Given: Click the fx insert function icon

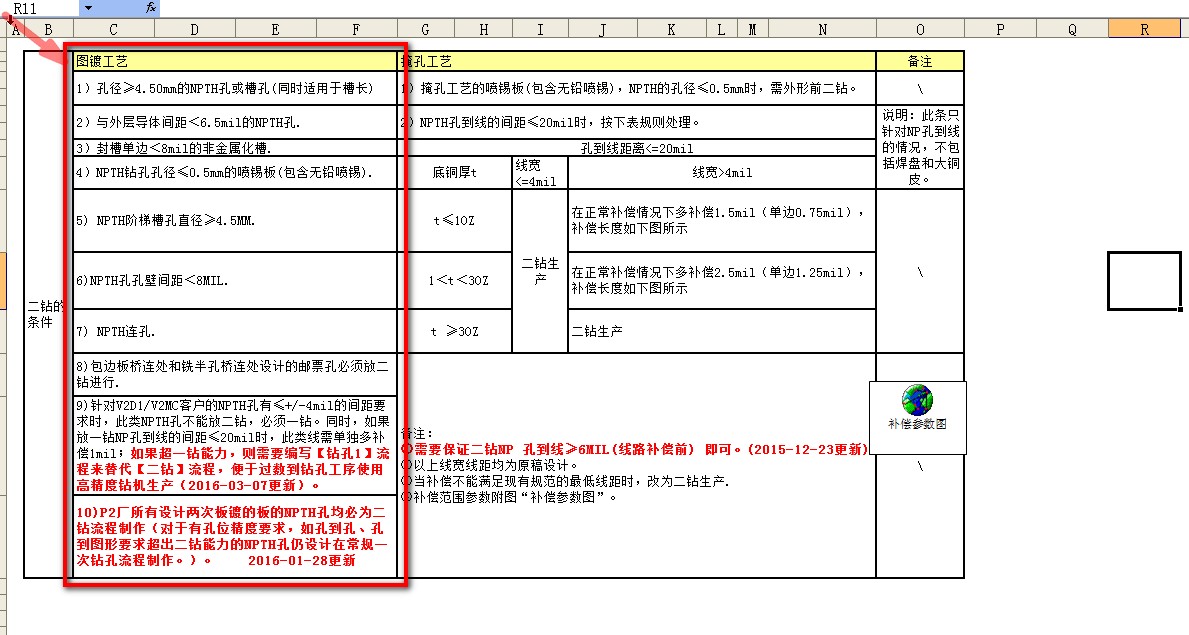Looking at the screenshot, I should pyautogui.click(x=151, y=8).
